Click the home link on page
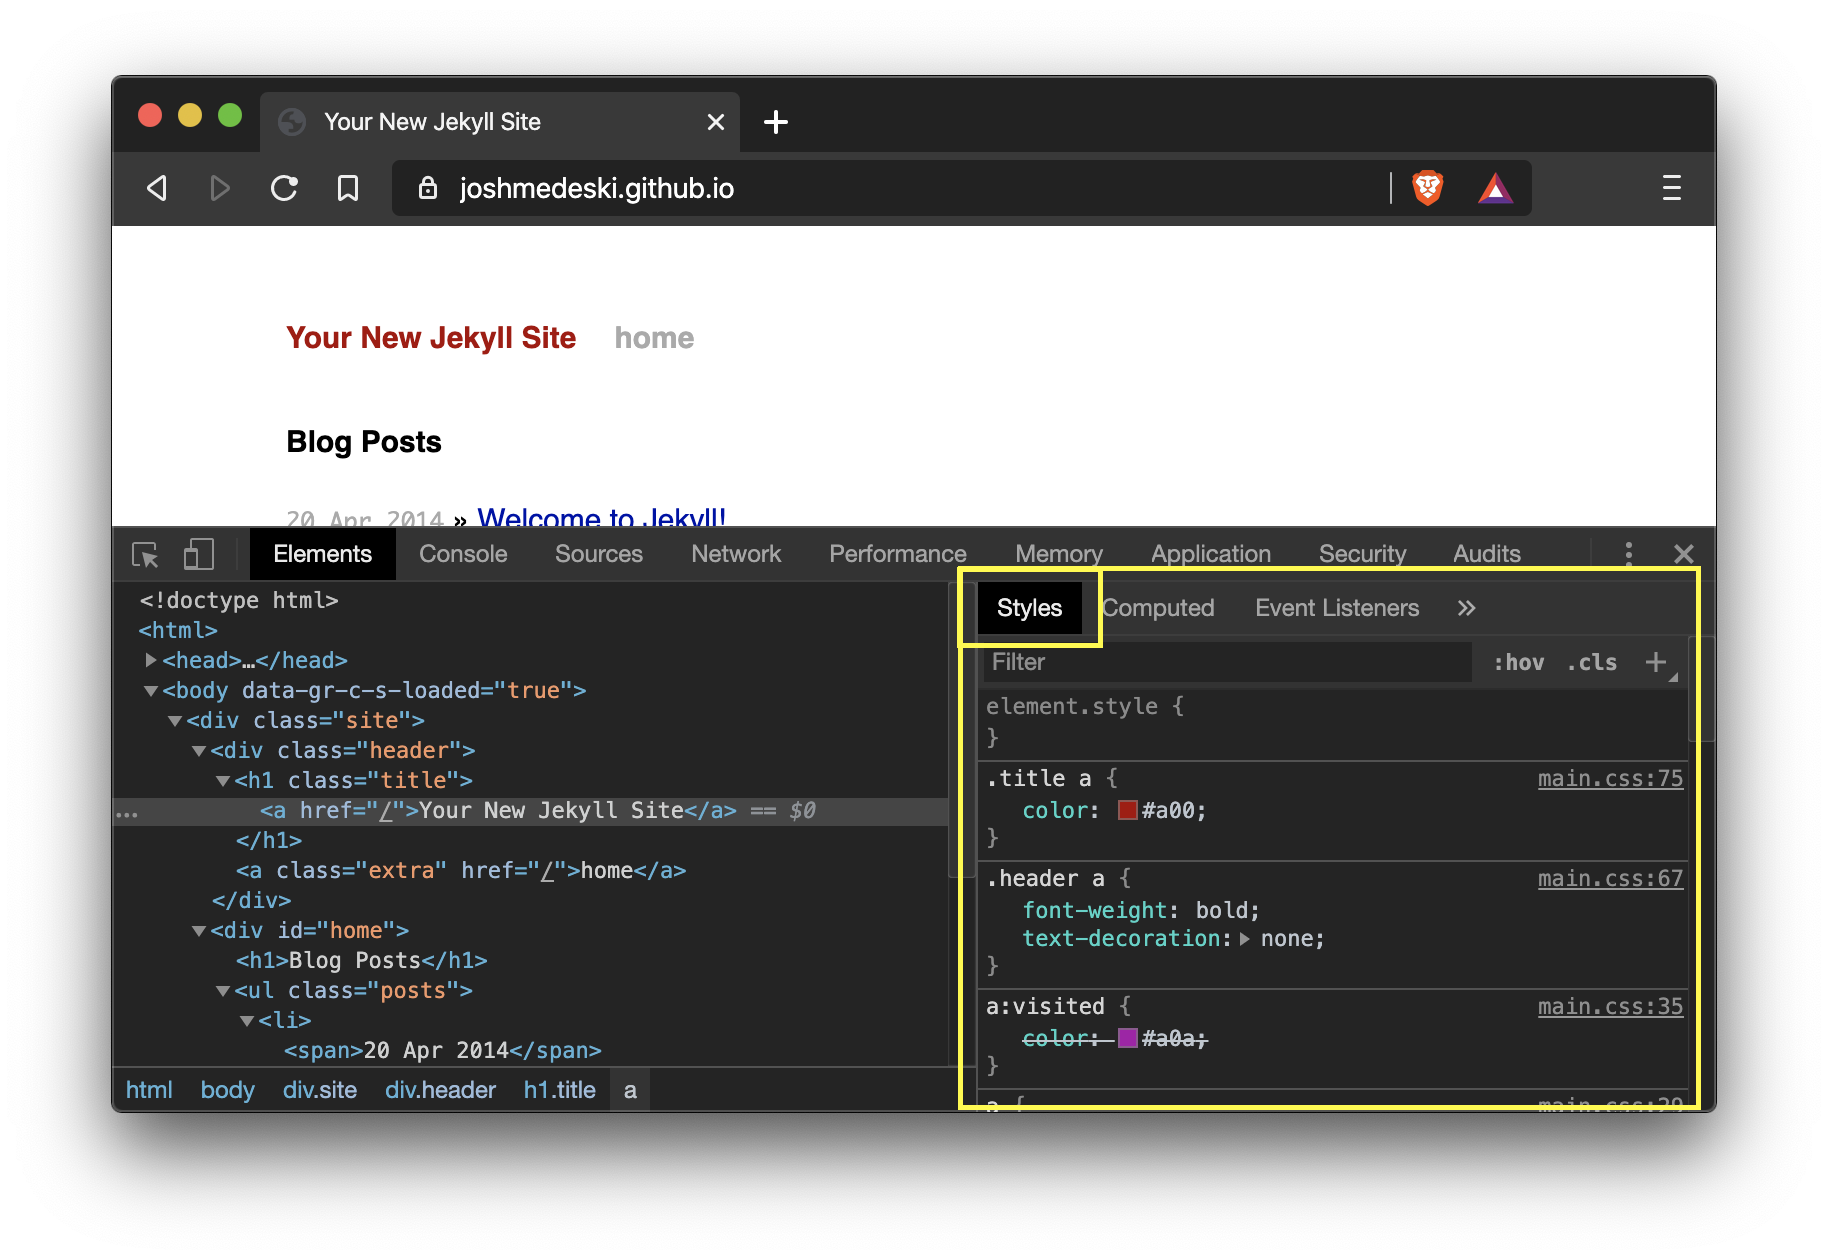This screenshot has height=1260, width=1828. [x=654, y=338]
